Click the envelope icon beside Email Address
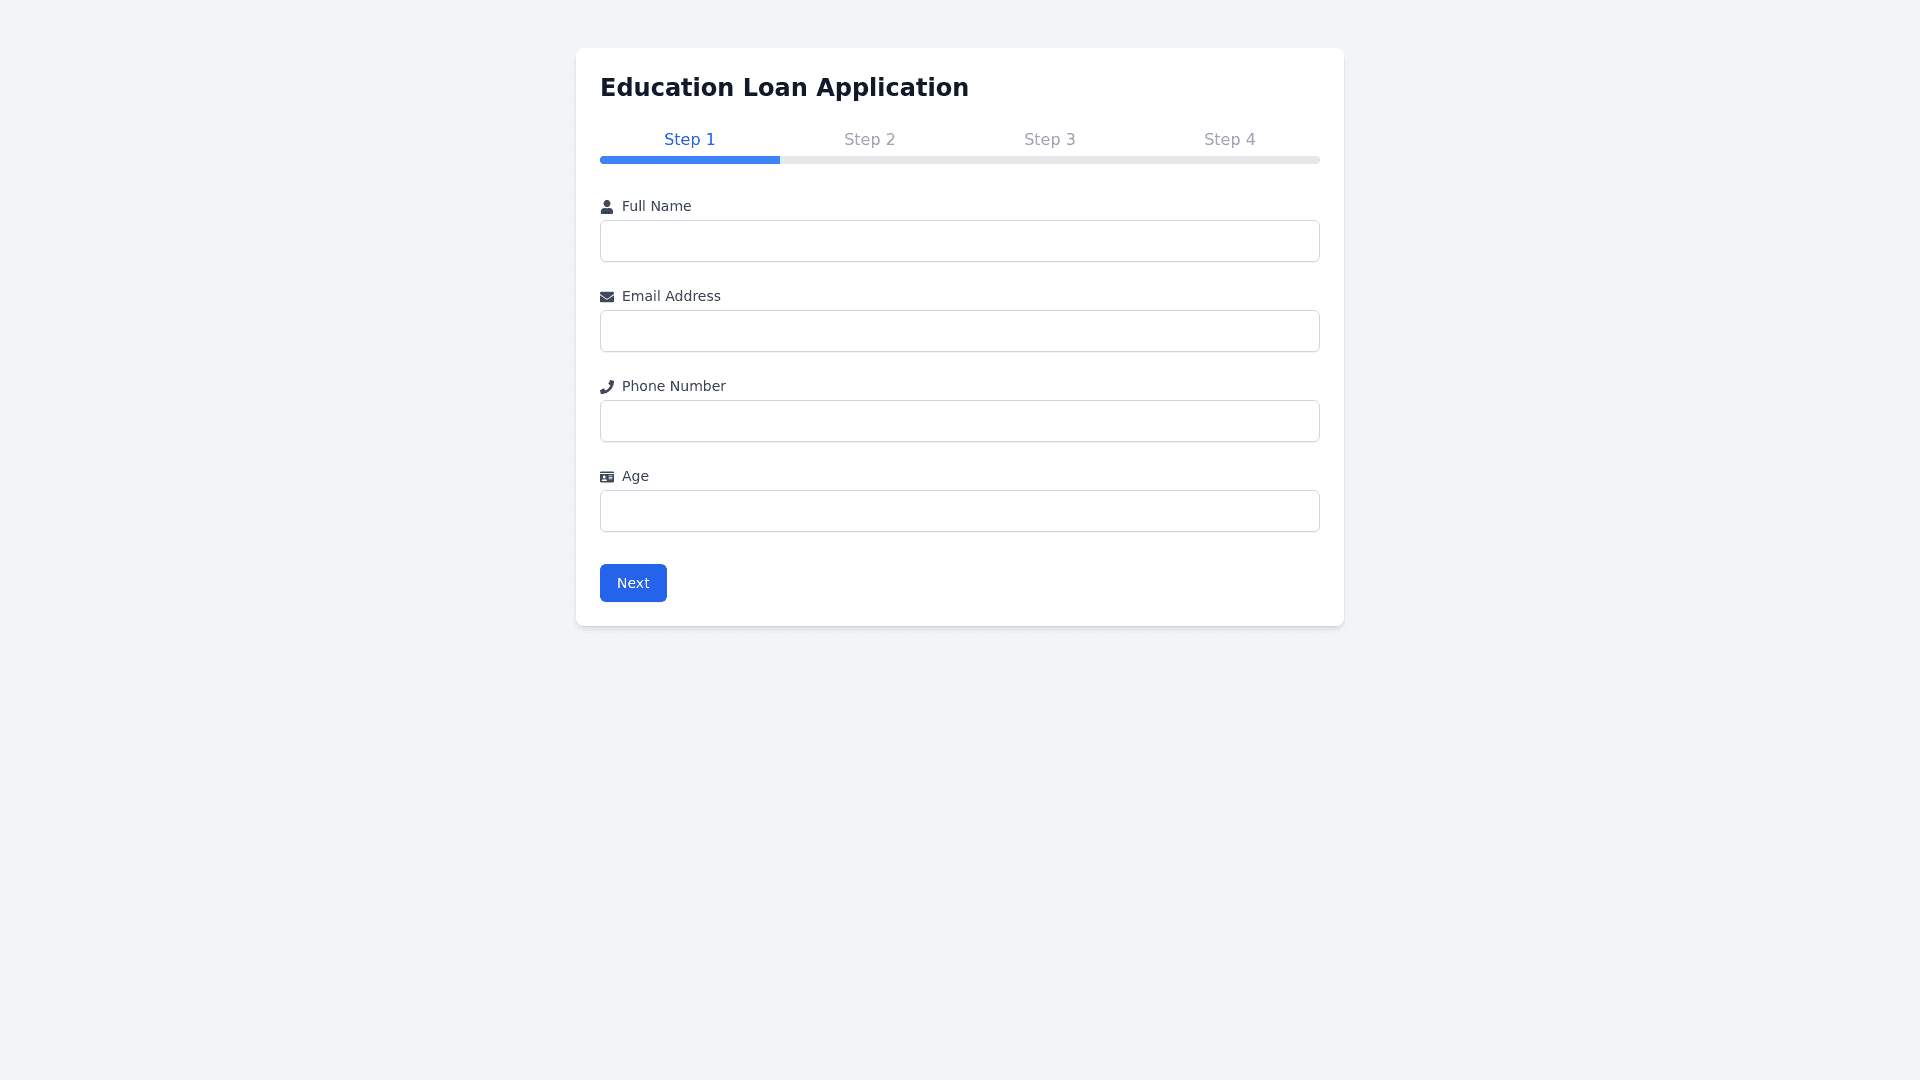1920x1080 pixels. (607, 297)
